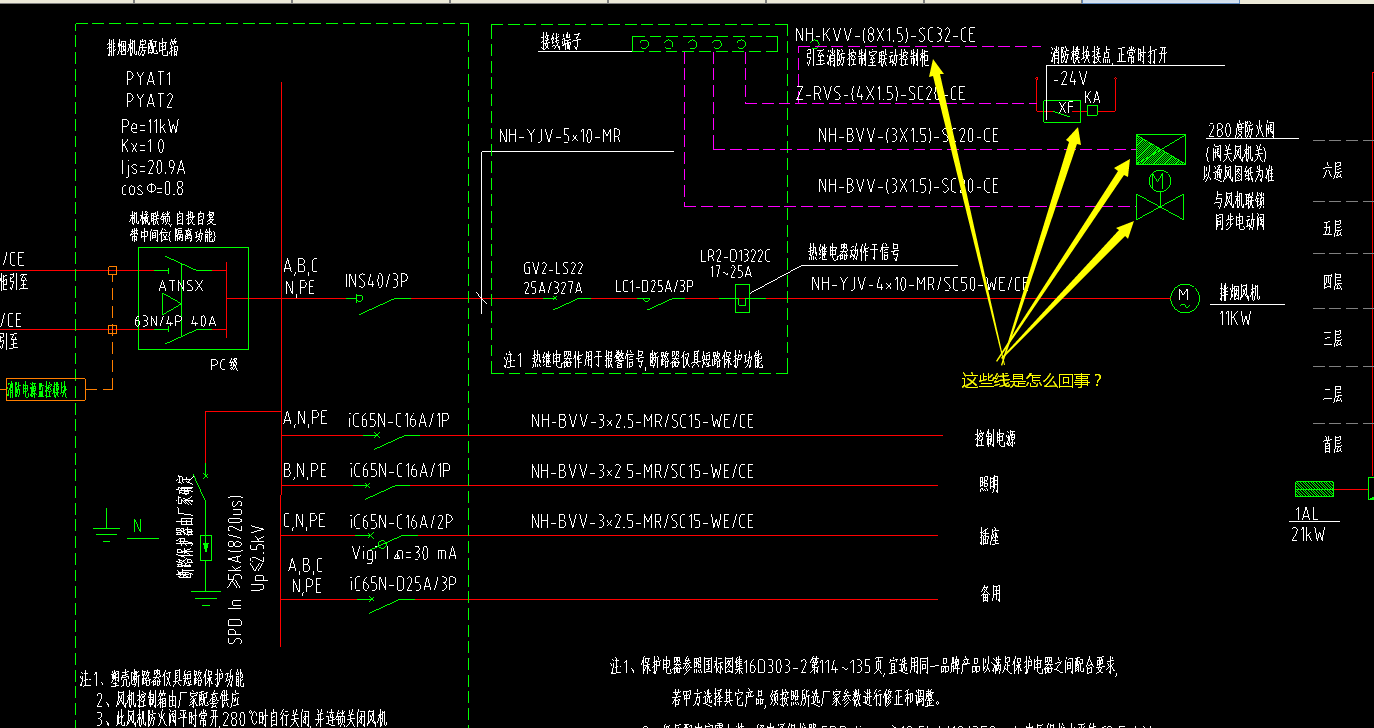Select the bow-tie 同步电动阀 valve symbol

[1160, 208]
